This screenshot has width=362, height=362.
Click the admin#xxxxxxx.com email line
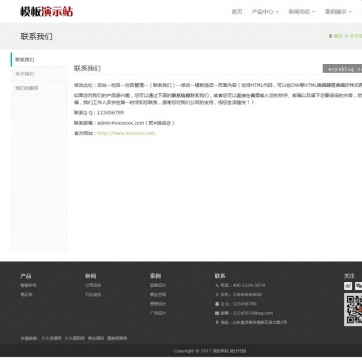pyautogui.click(x=124, y=123)
